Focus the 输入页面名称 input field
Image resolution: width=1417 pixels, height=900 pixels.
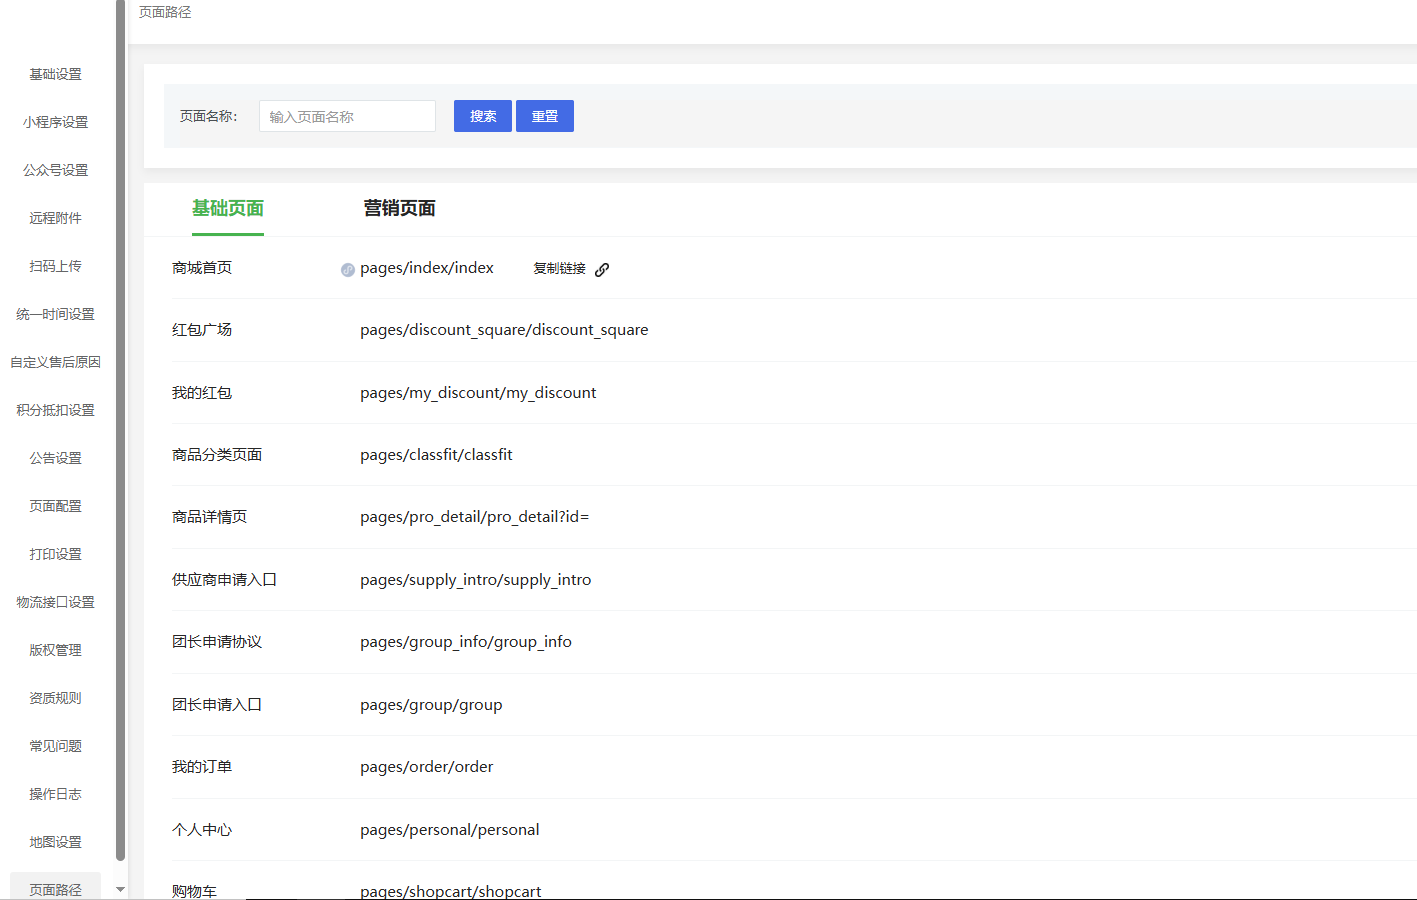[x=347, y=116]
